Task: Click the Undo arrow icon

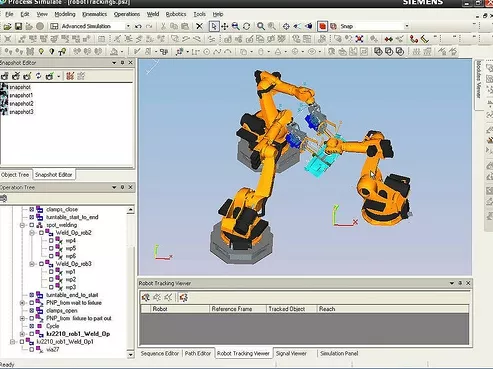Action: point(138,26)
